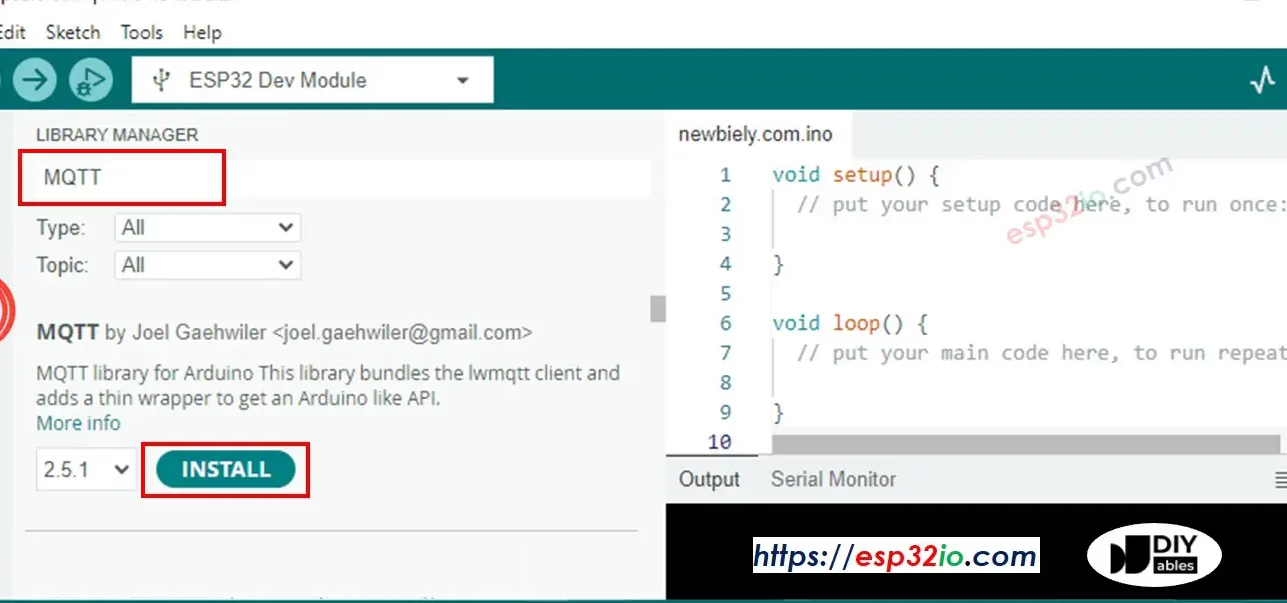The height and width of the screenshot is (603, 1287).
Task: Open the Sketch menu
Action: click(x=73, y=32)
